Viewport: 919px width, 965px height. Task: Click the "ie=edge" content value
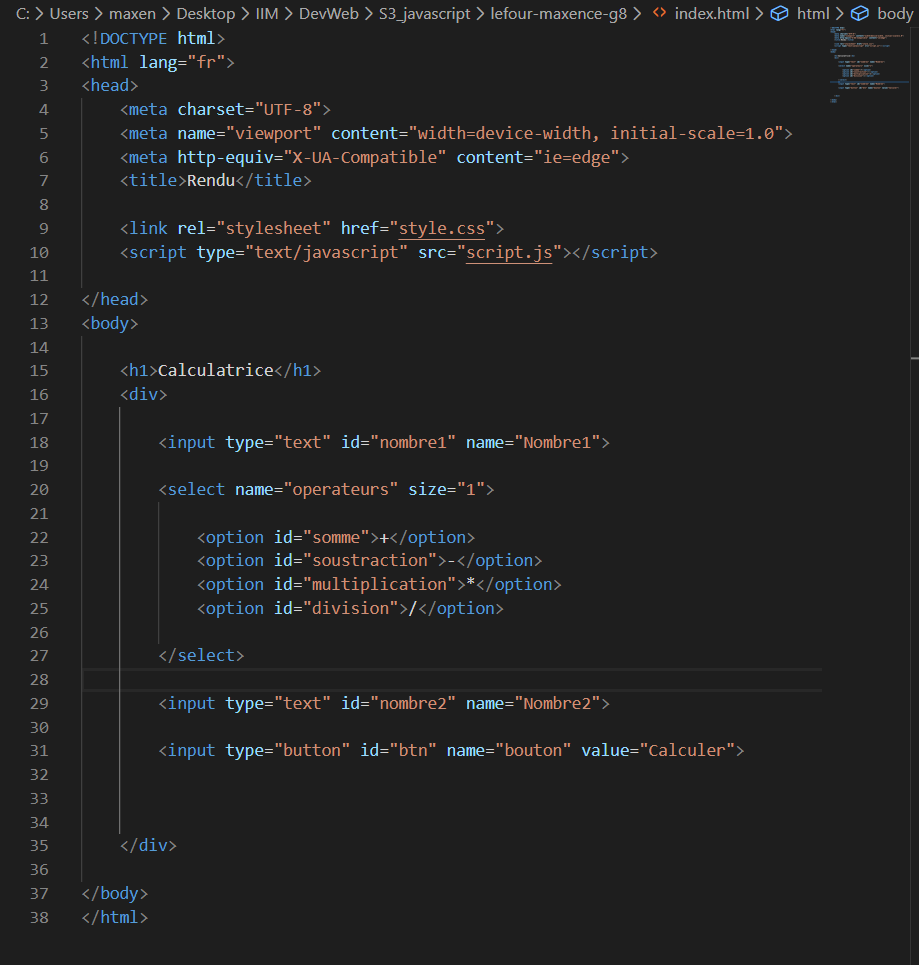click(x=576, y=158)
